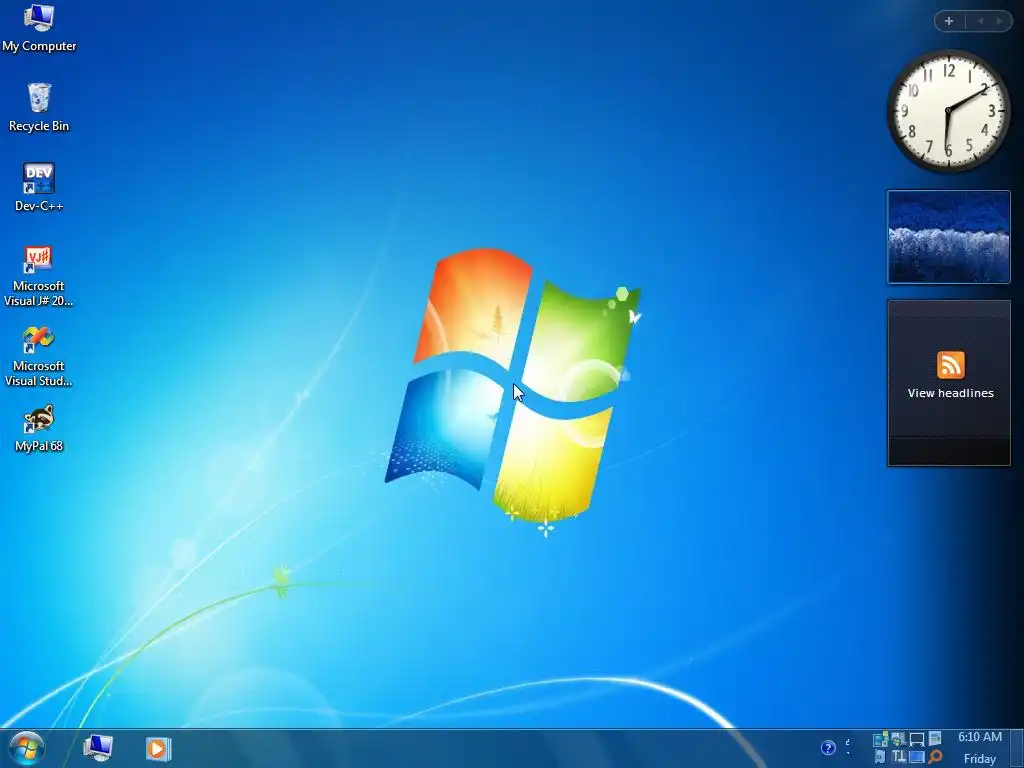The width and height of the screenshot is (1024, 768).
Task: Click the View headlines link
Action: [950, 393]
